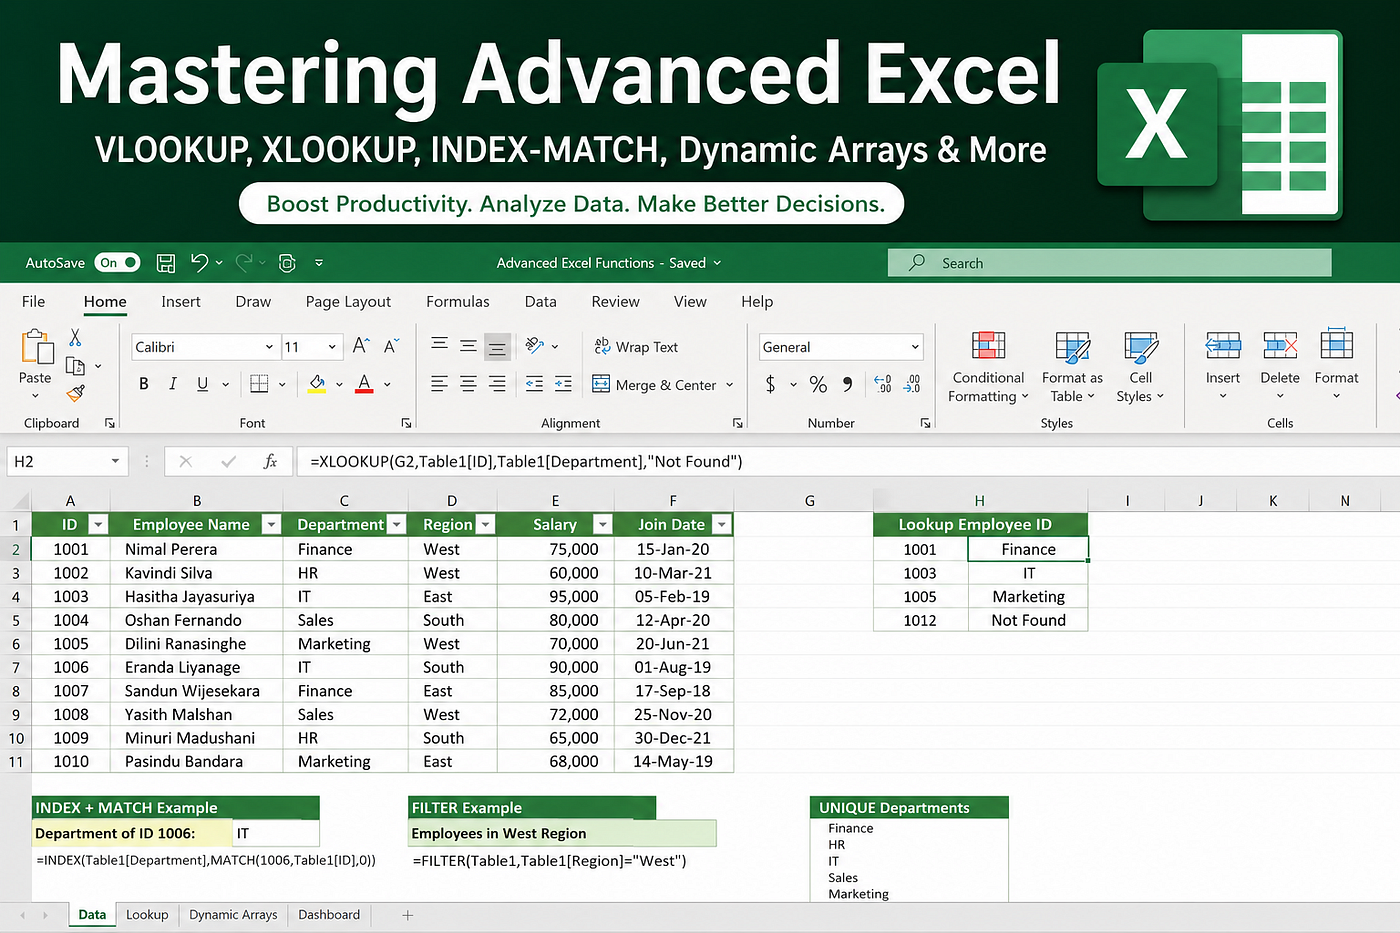Image resolution: width=1400 pixels, height=933 pixels.
Task: Click into the formula bar with XLOOKUP formula
Action: point(848,461)
